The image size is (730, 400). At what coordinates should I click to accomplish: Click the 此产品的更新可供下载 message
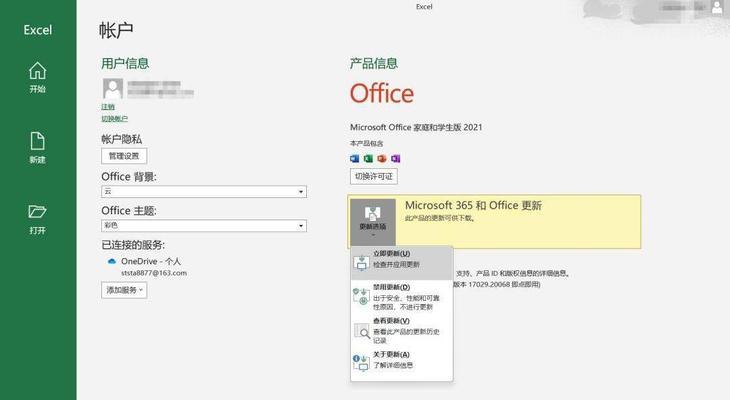[x=439, y=218]
